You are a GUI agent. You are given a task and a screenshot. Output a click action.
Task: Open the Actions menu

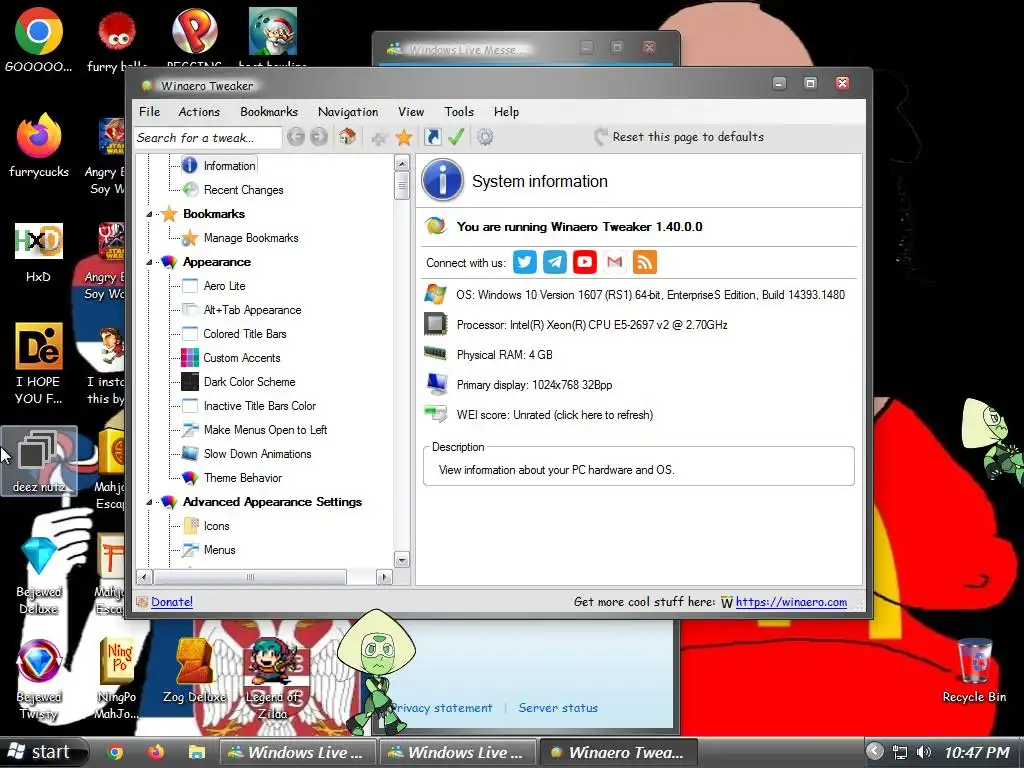click(199, 112)
